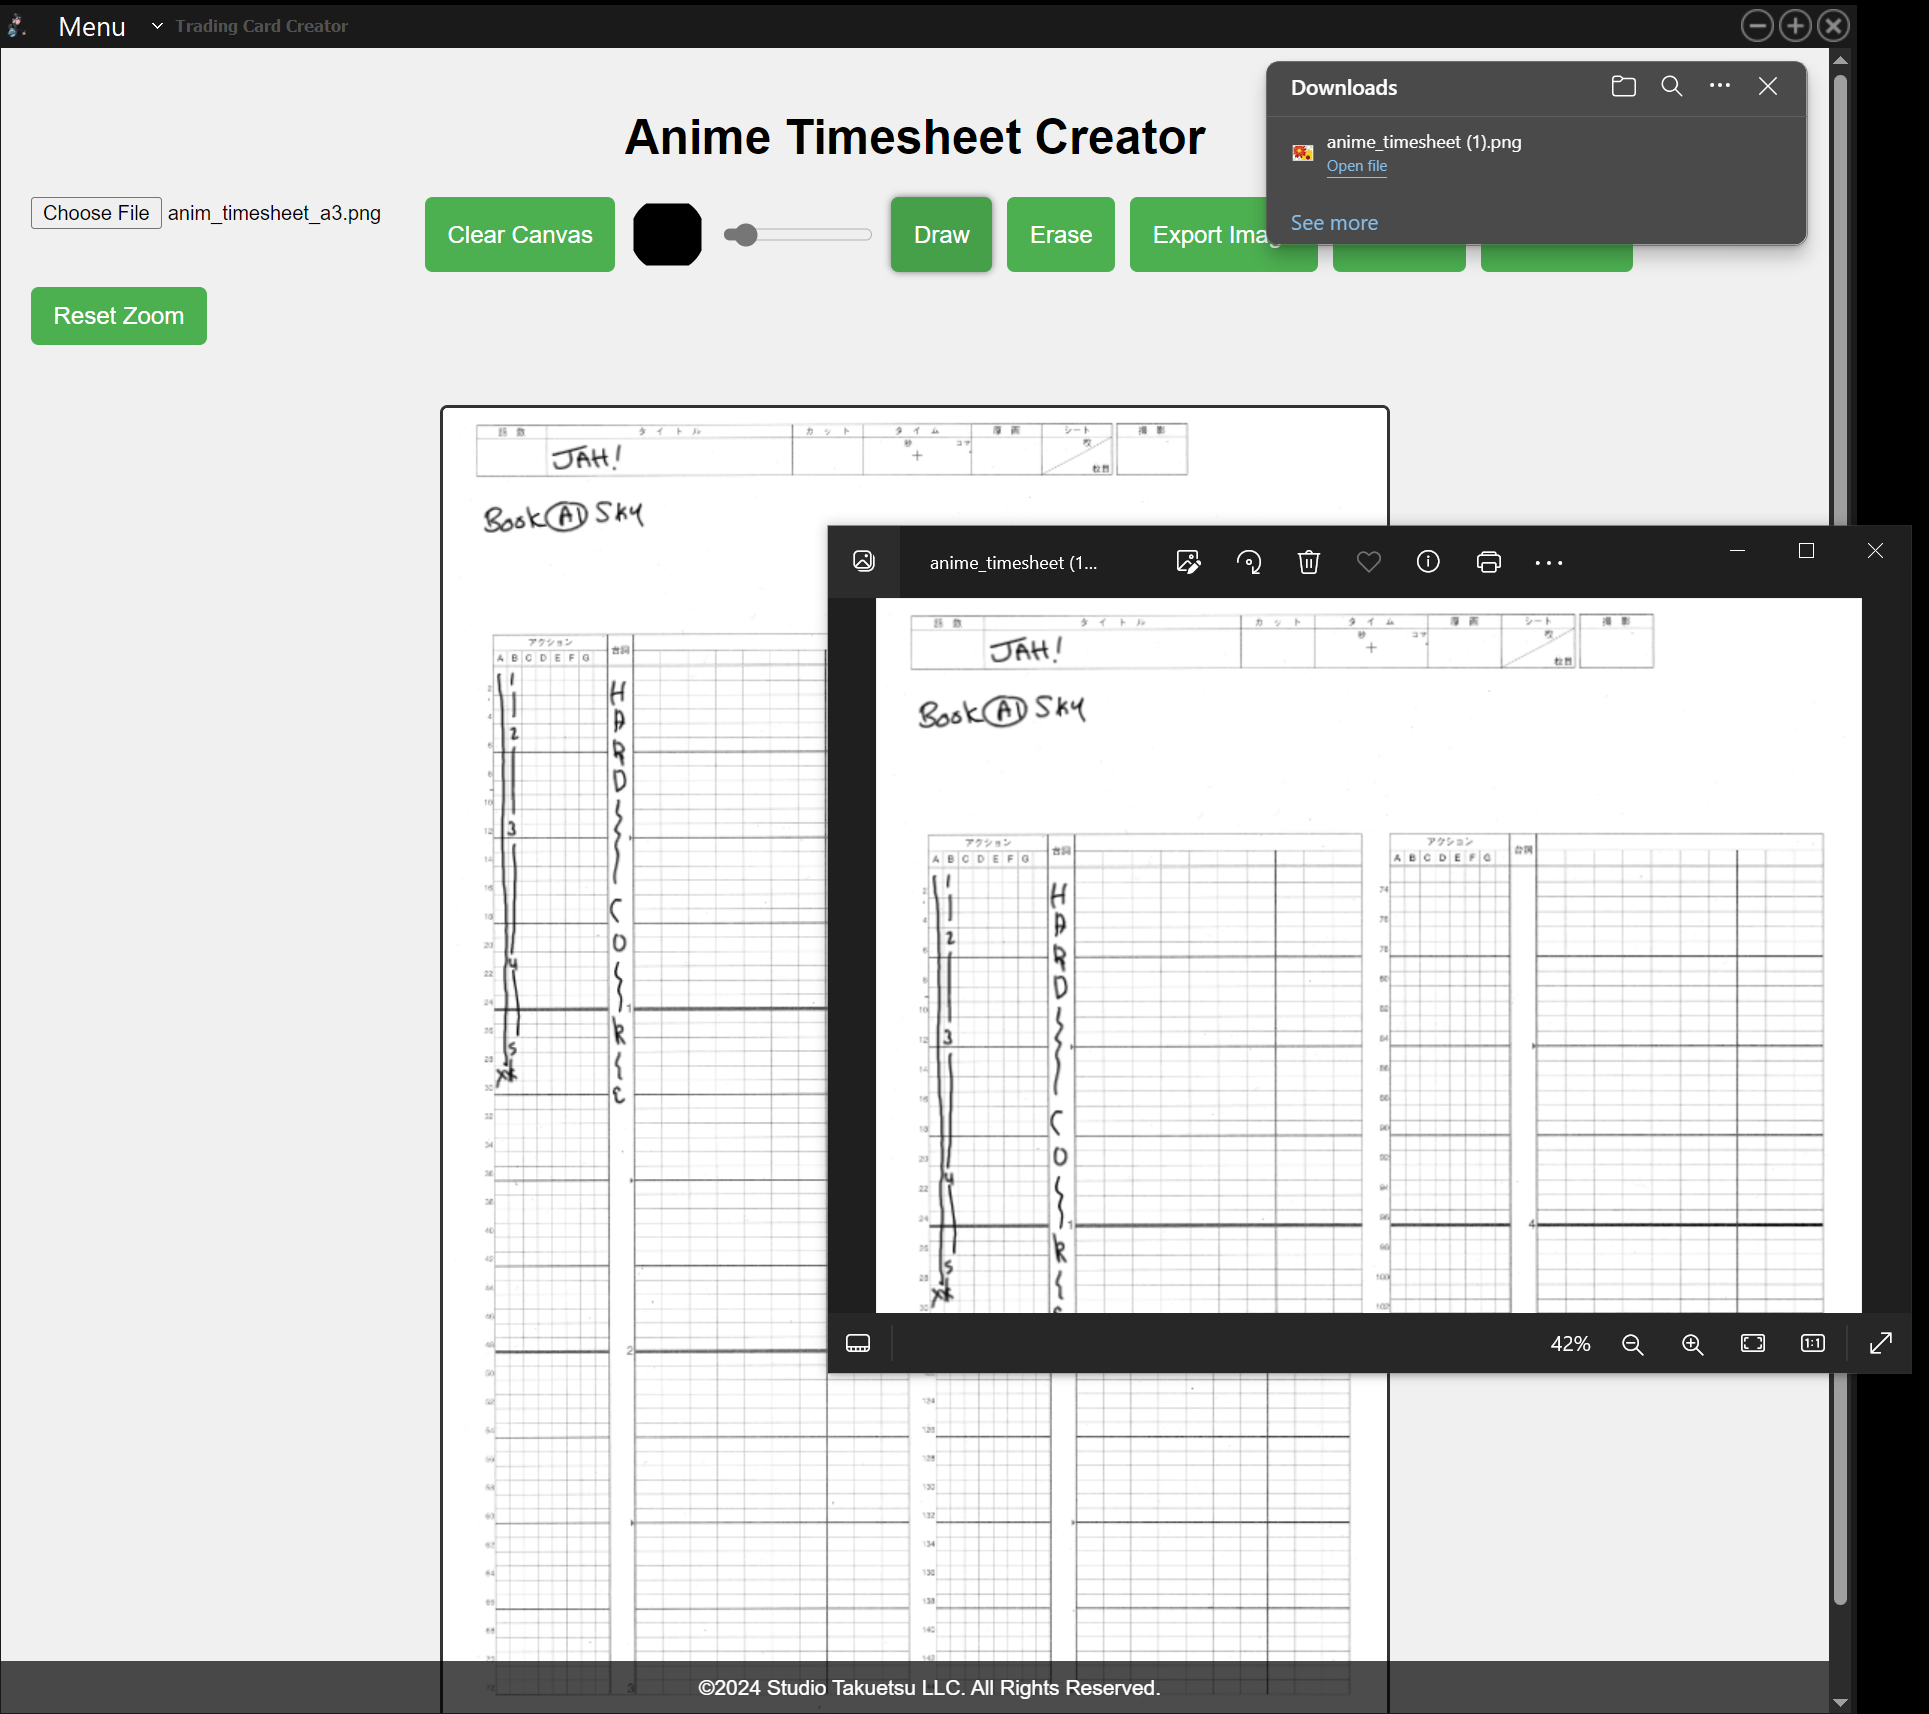
Task: Click the share/print icon in preview
Action: (x=1487, y=561)
